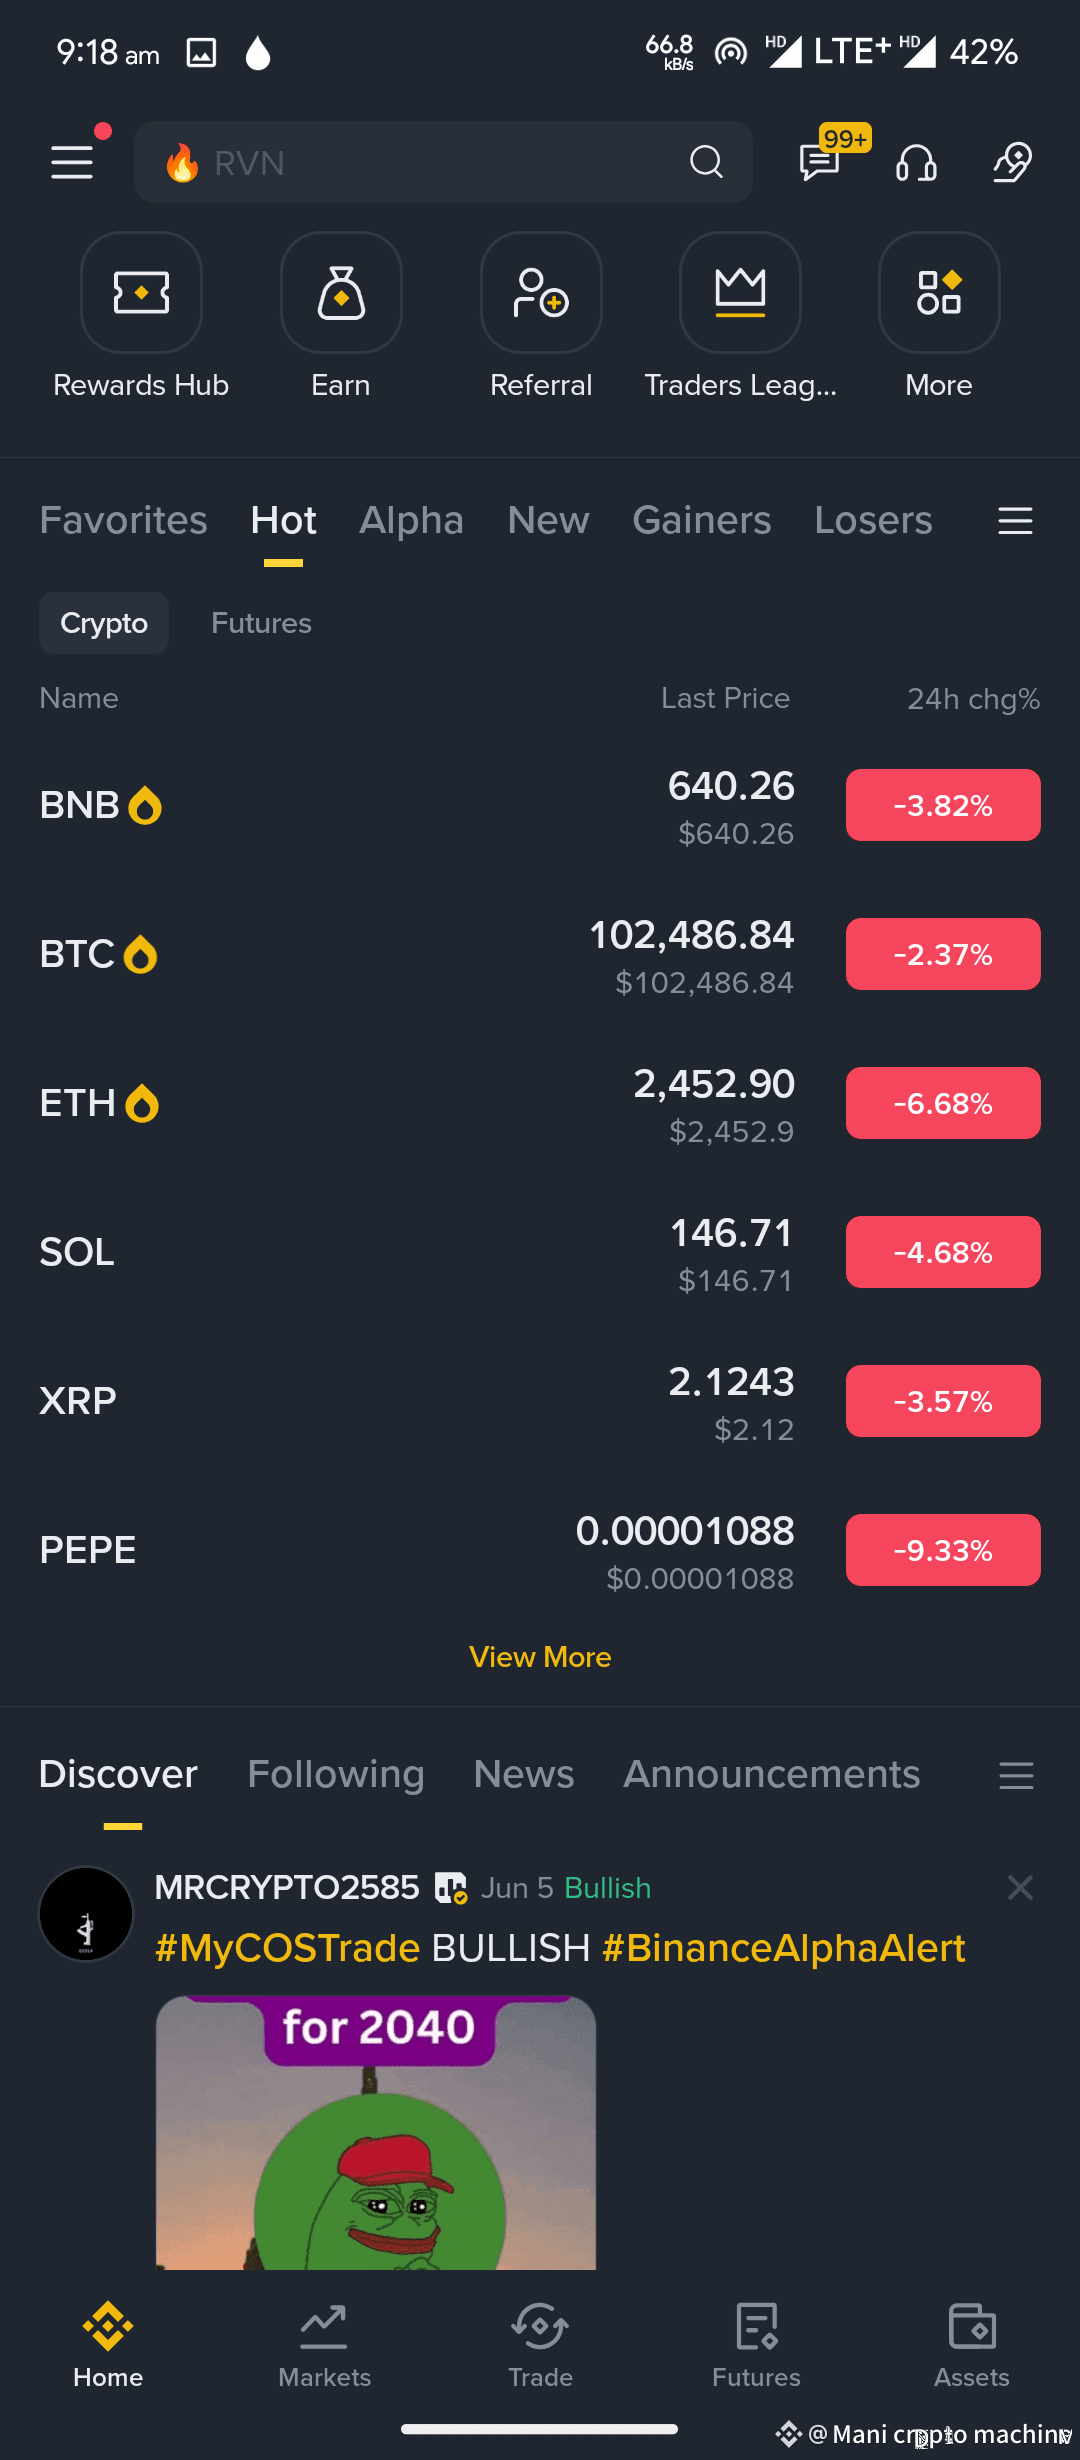Expand Discover feed tabs menu
The width and height of the screenshot is (1080, 2460).
pos(1016,1775)
